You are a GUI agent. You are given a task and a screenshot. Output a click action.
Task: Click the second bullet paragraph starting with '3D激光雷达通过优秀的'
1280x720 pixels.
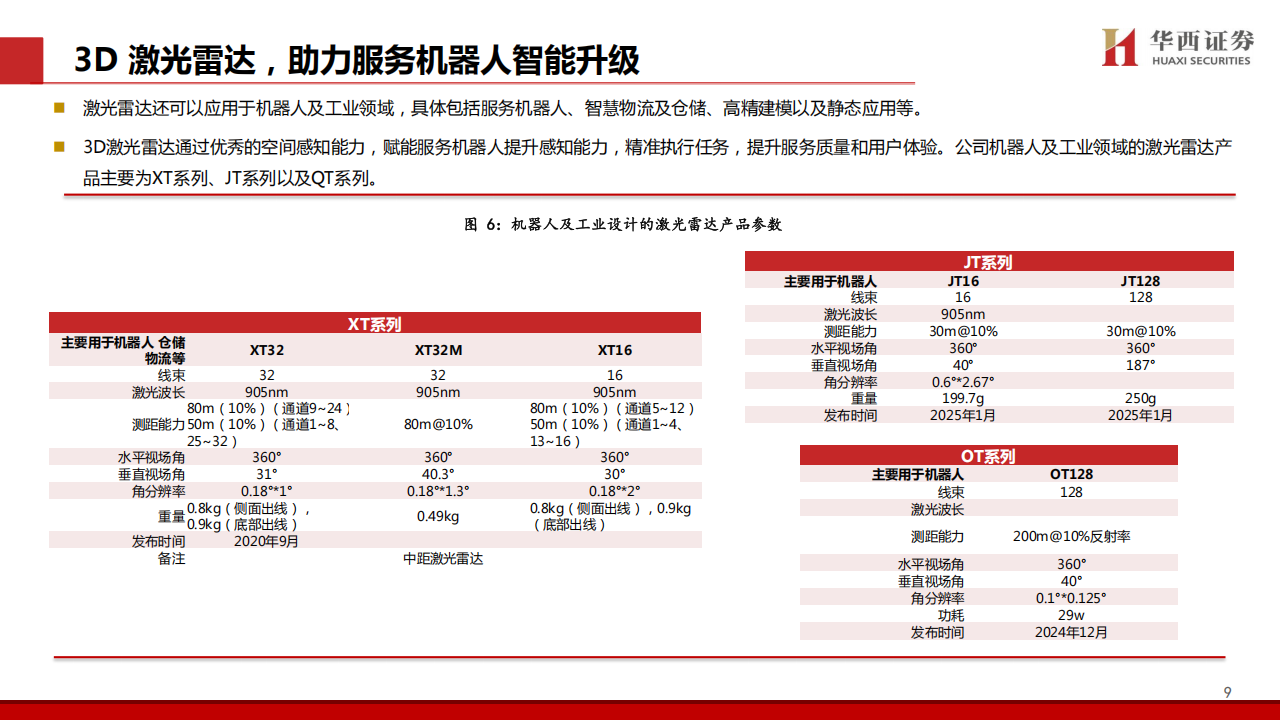coord(658,164)
